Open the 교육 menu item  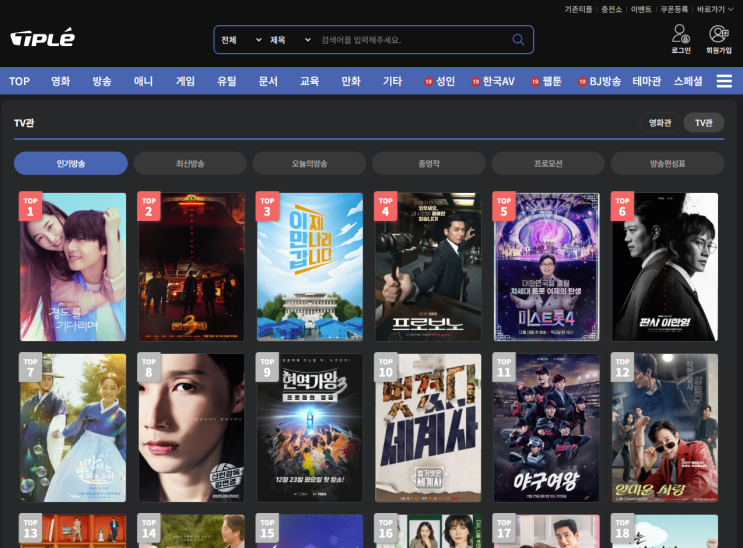309,81
